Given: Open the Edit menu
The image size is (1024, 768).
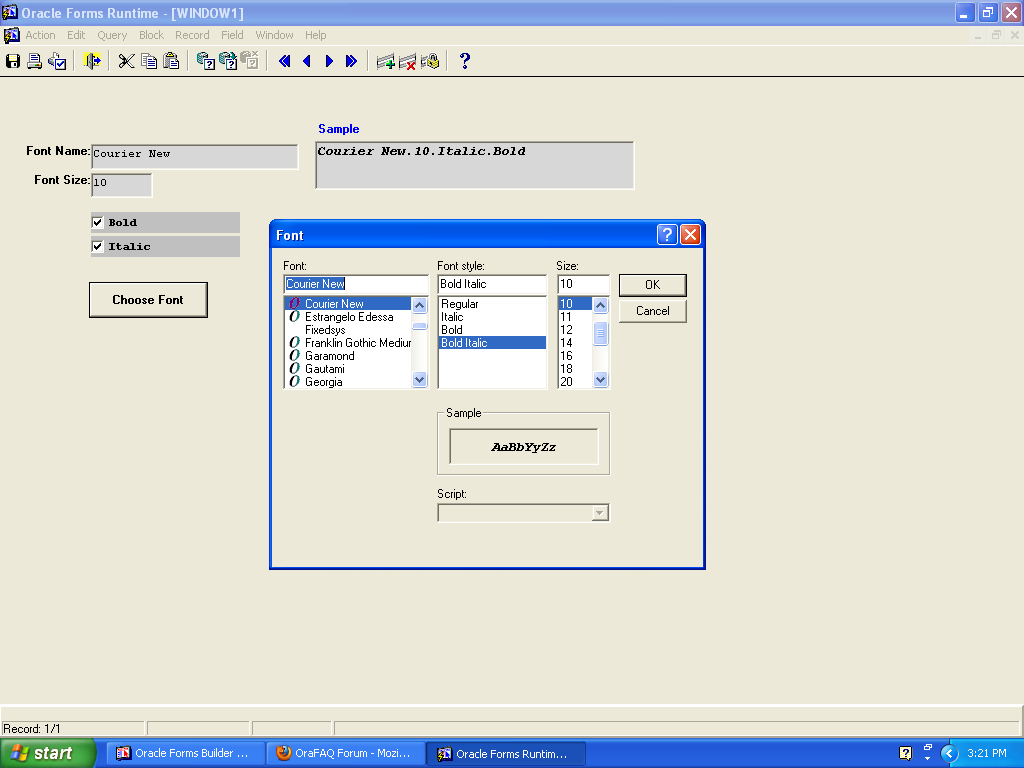Looking at the screenshot, I should tap(76, 35).
